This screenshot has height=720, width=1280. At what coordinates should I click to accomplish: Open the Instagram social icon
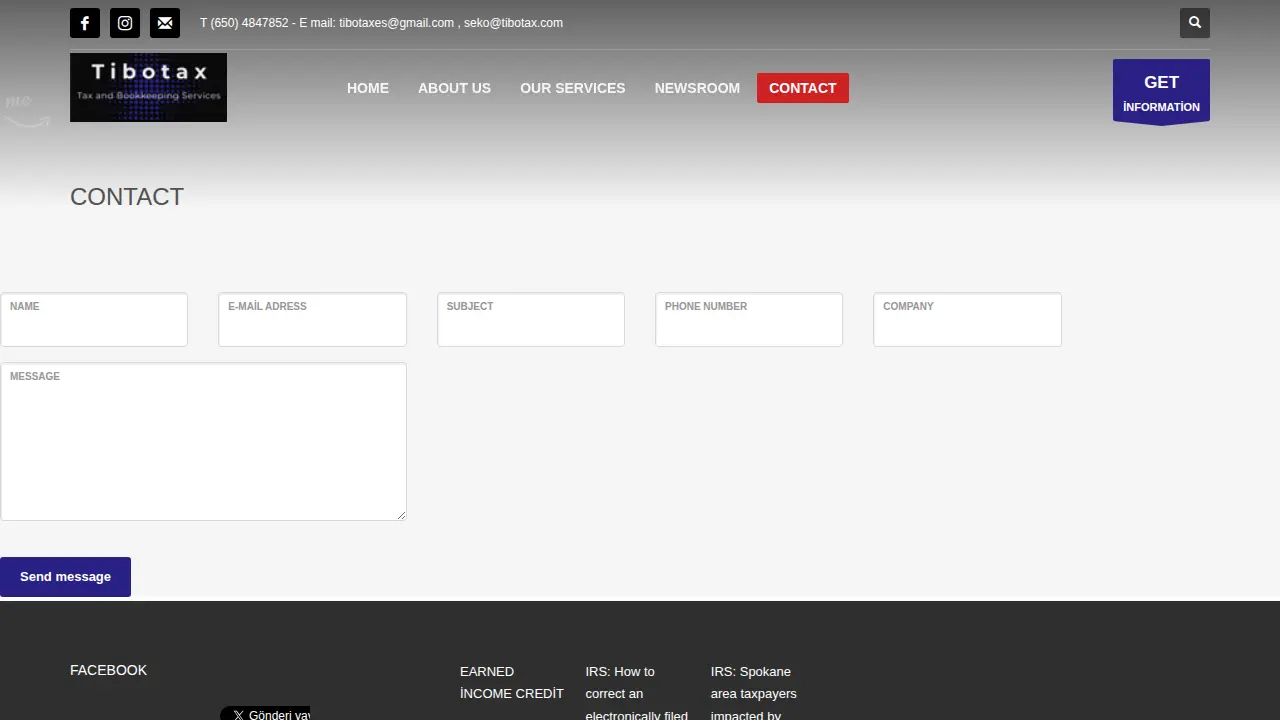click(125, 23)
